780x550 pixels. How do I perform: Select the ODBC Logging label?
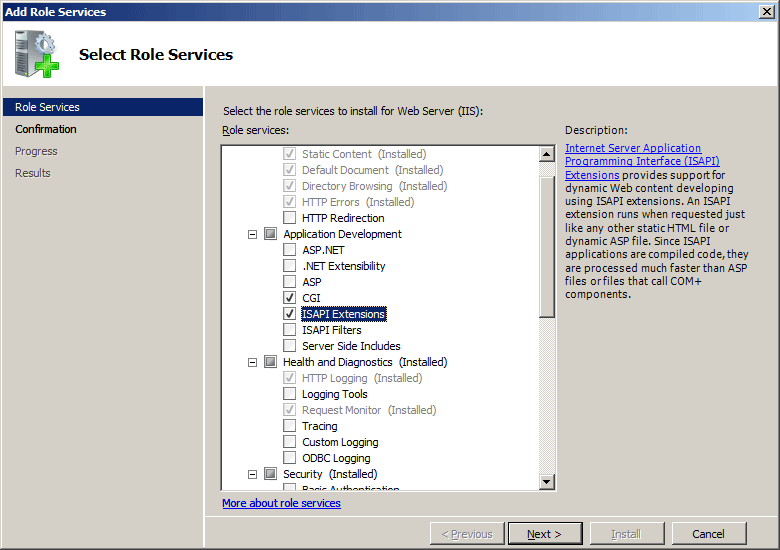[336, 458]
